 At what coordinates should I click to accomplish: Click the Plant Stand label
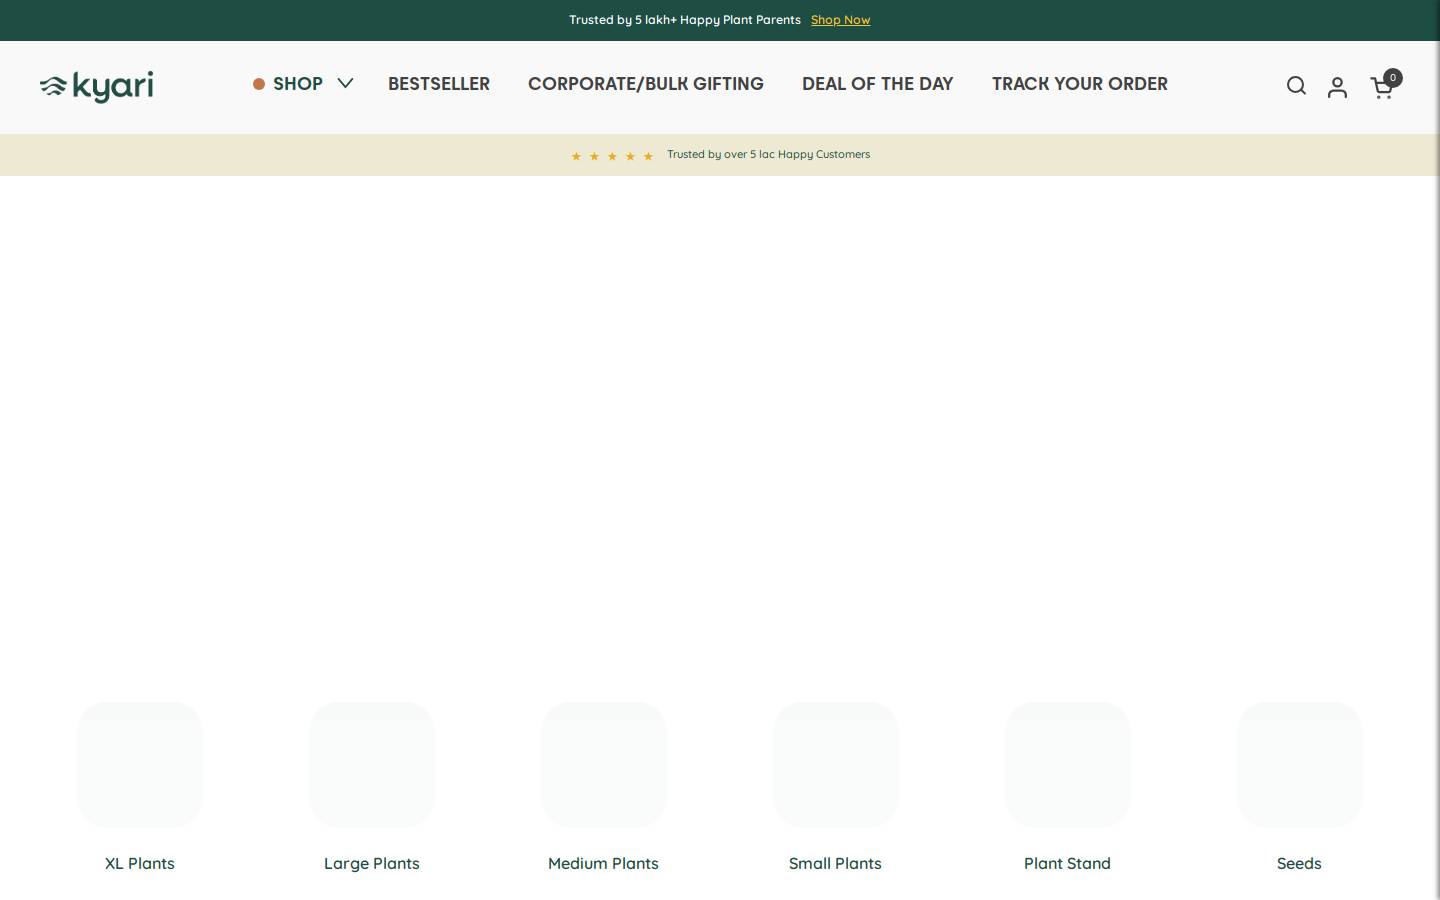pyautogui.click(x=1068, y=863)
